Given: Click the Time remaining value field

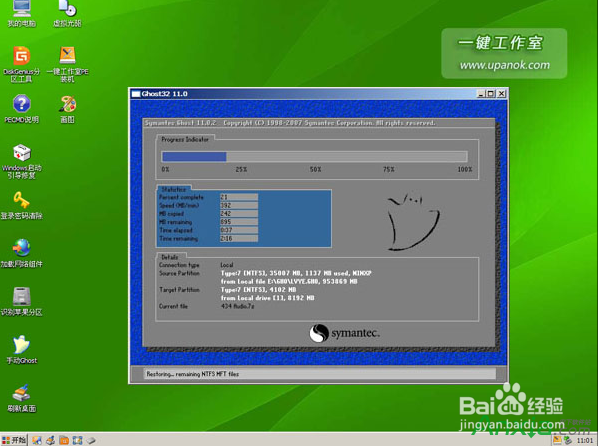Looking at the screenshot, I should point(239,238).
